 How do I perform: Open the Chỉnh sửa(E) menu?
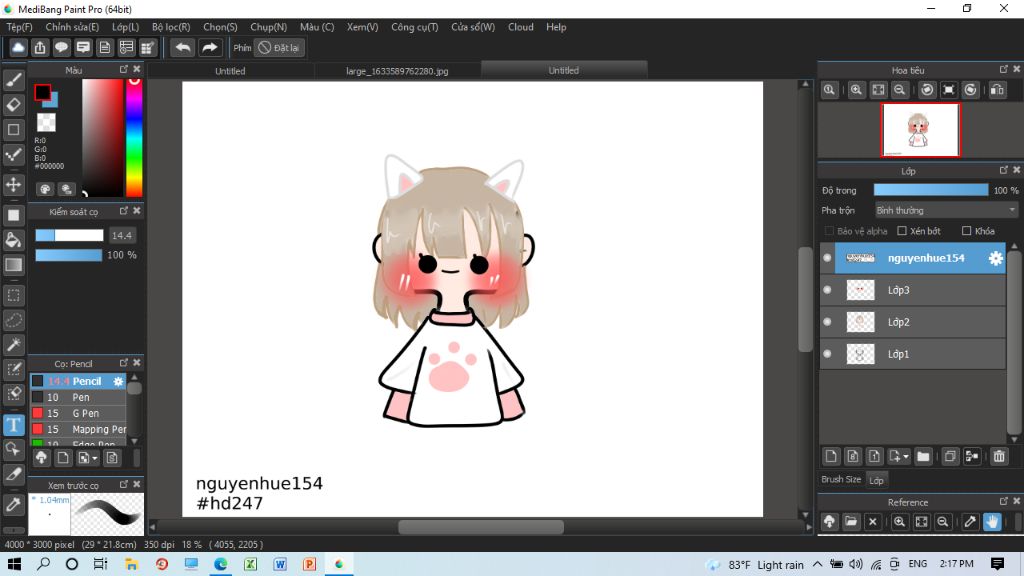[72, 27]
